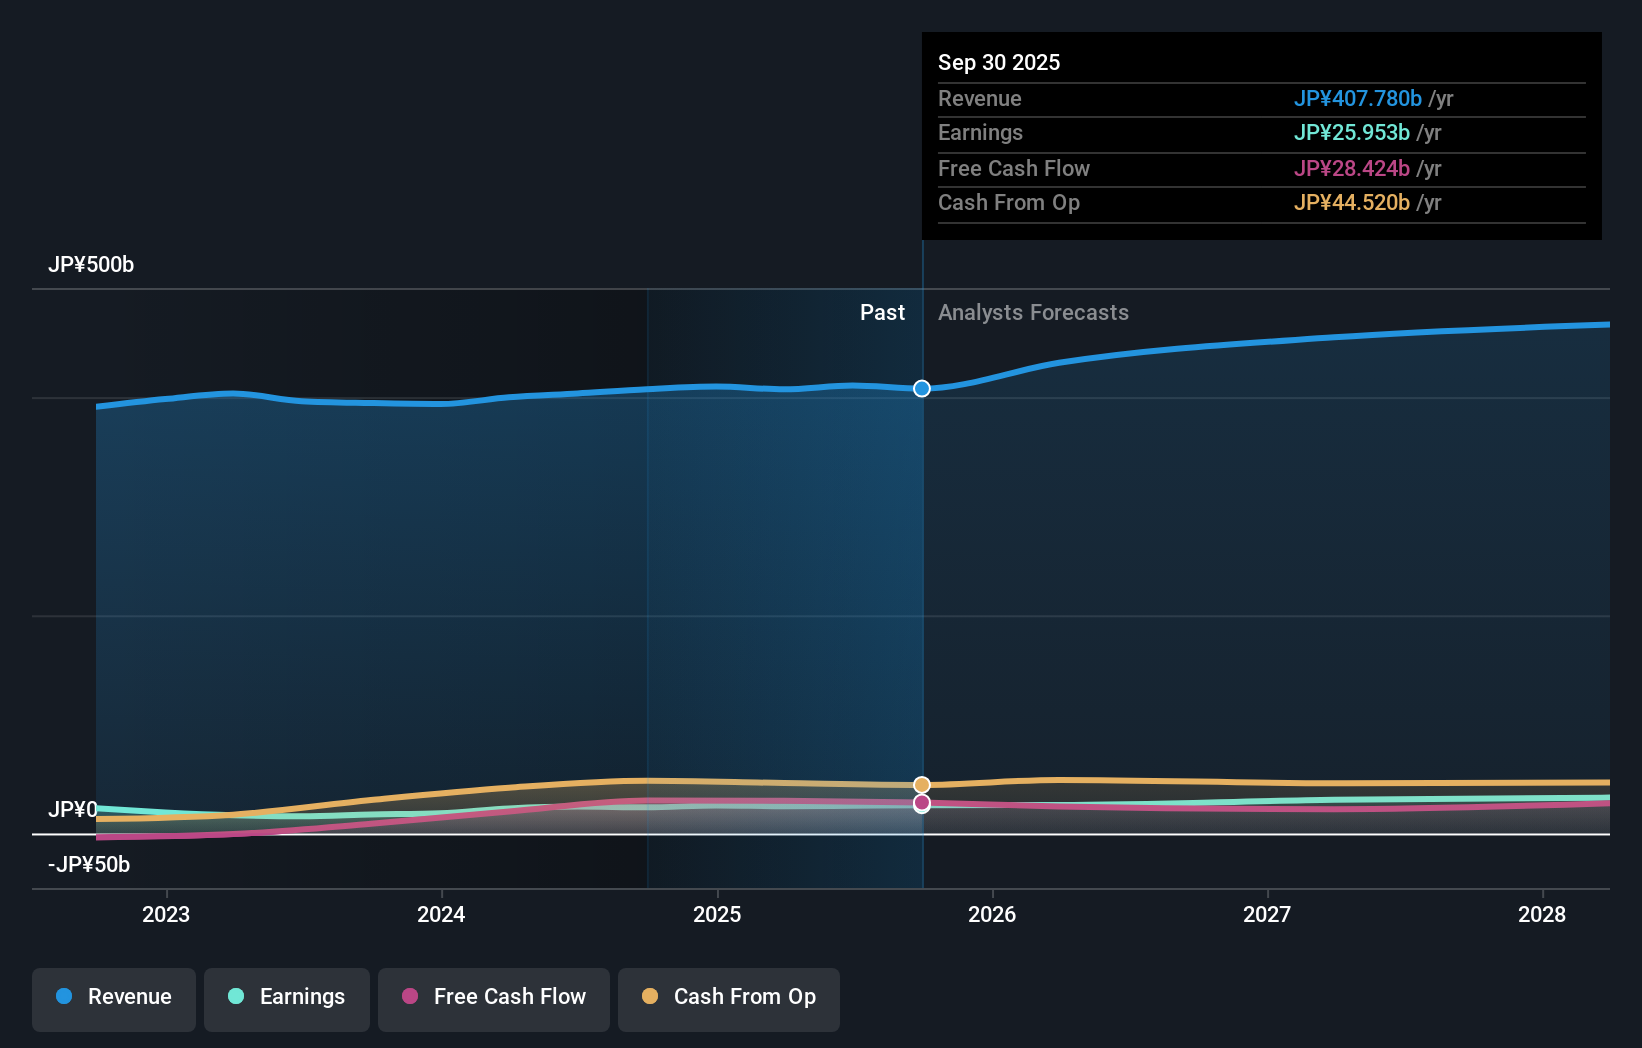Toggle Free Cash Flow via its pink legend icon
Image resolution: width=1642 pixels, height=1048 pixels.
tap(410, 998)
